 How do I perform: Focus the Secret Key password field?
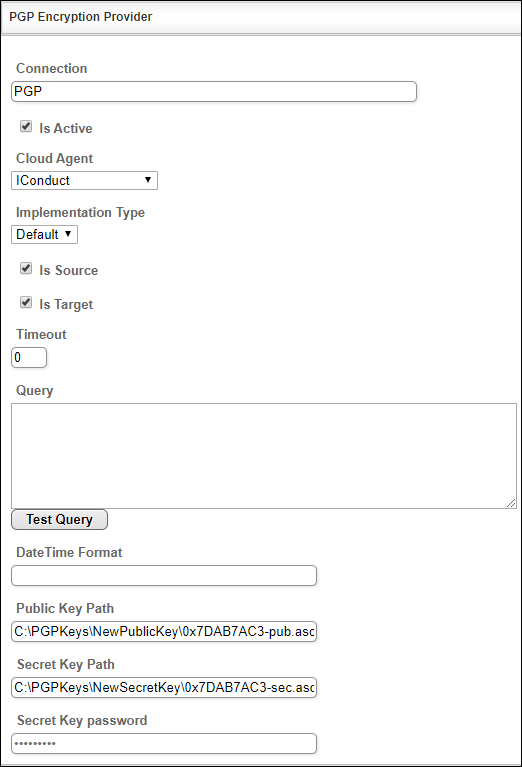164,744
